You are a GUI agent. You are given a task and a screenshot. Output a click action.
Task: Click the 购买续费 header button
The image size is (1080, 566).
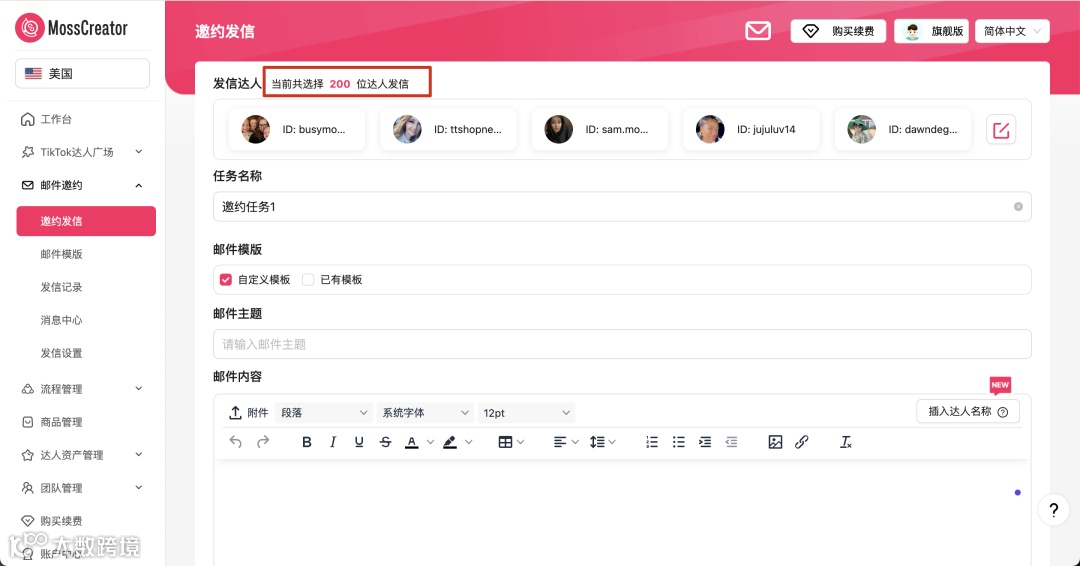[838, 31]
